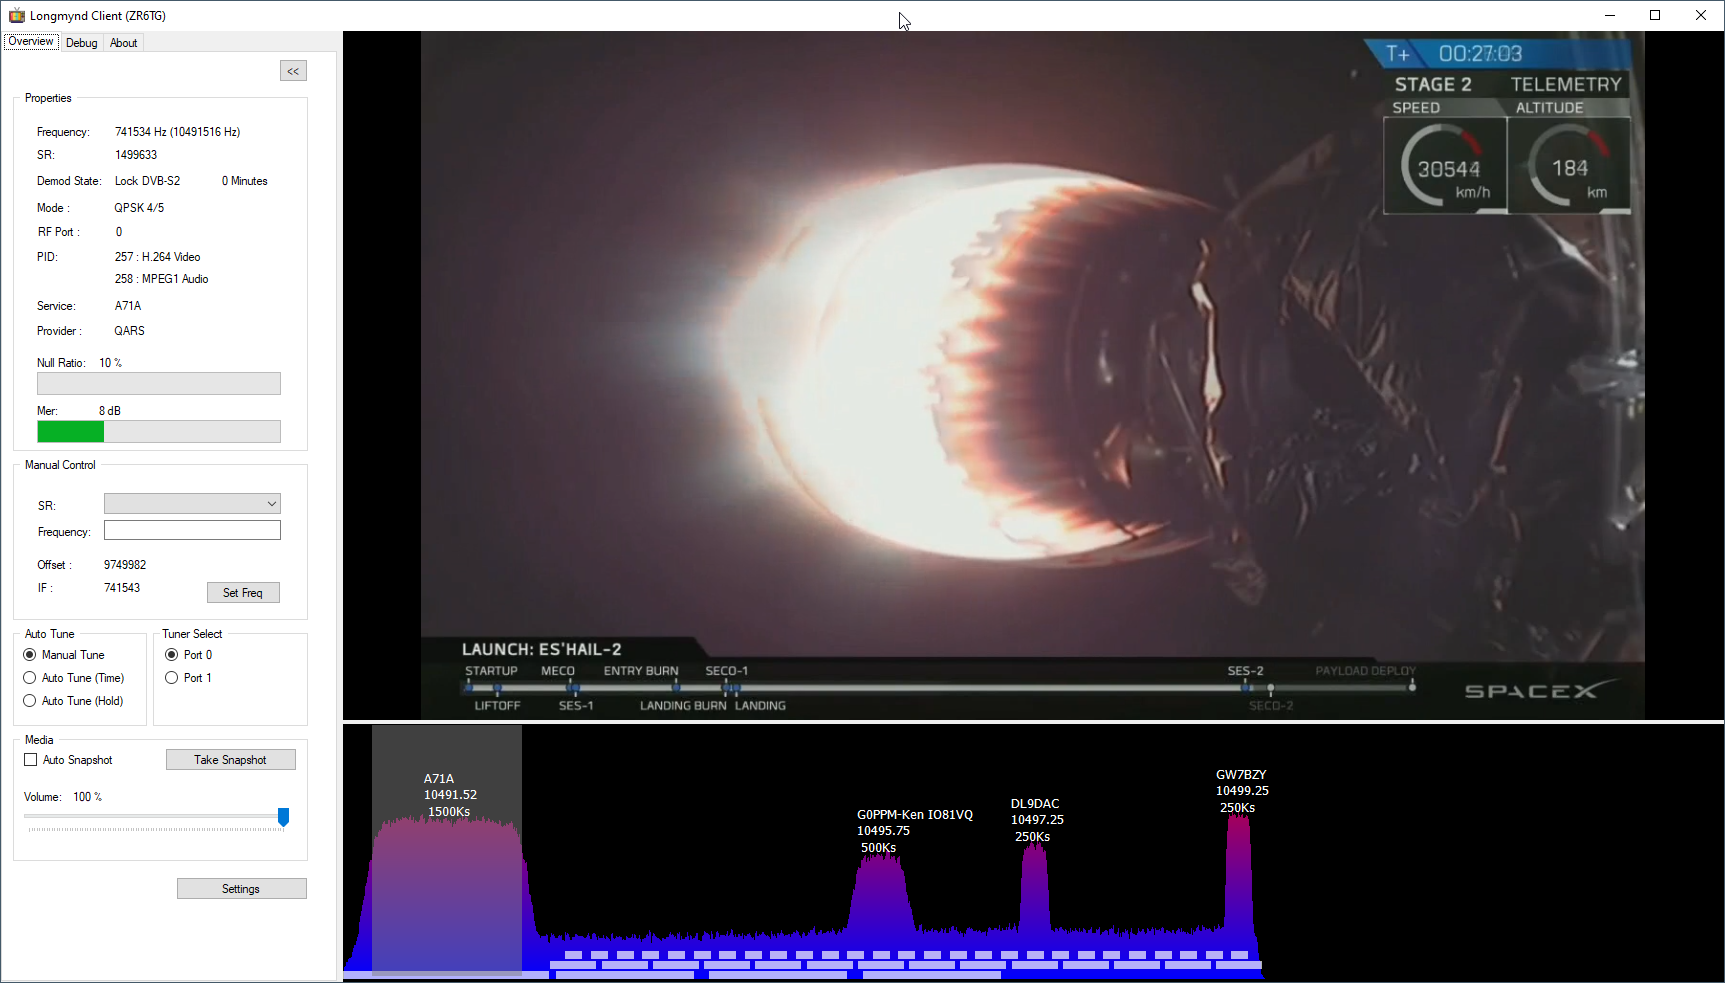Switch to the About tab

click(x=123, y=43)
